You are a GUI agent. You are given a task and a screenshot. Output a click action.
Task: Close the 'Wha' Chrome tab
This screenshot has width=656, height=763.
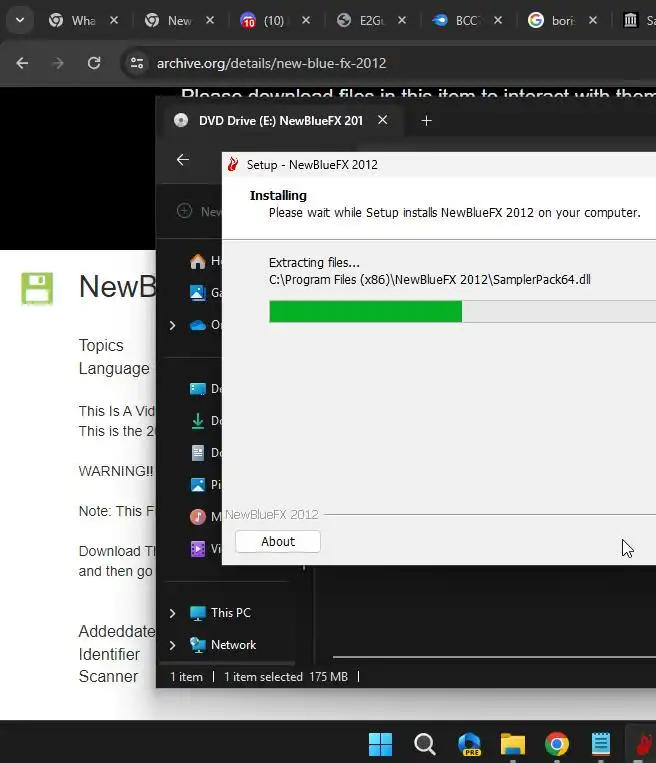(x=114, y=20)
